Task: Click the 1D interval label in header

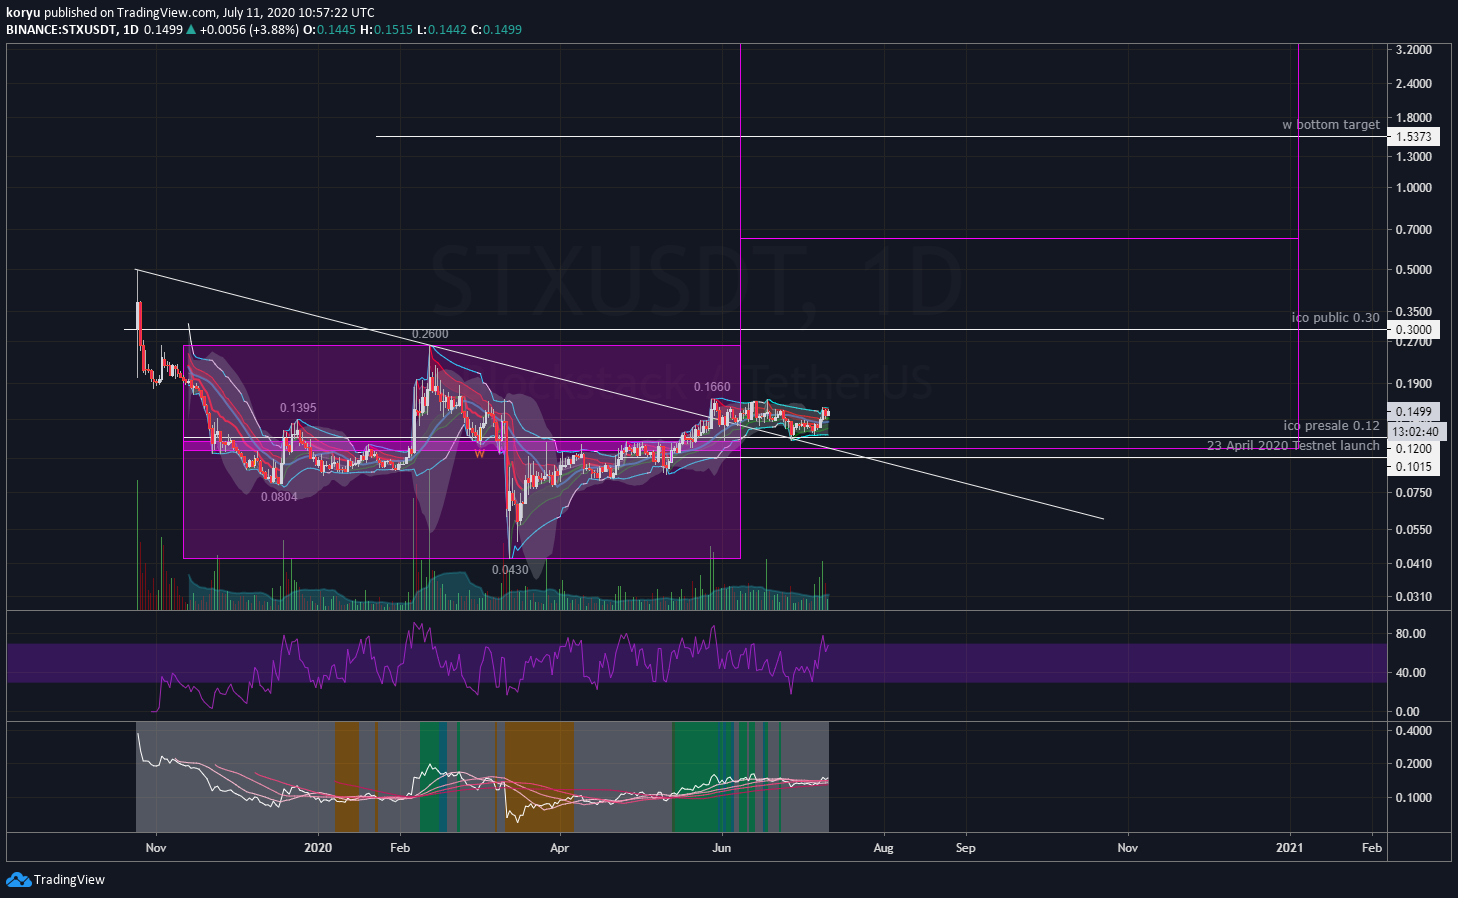Action: [130, 30]
